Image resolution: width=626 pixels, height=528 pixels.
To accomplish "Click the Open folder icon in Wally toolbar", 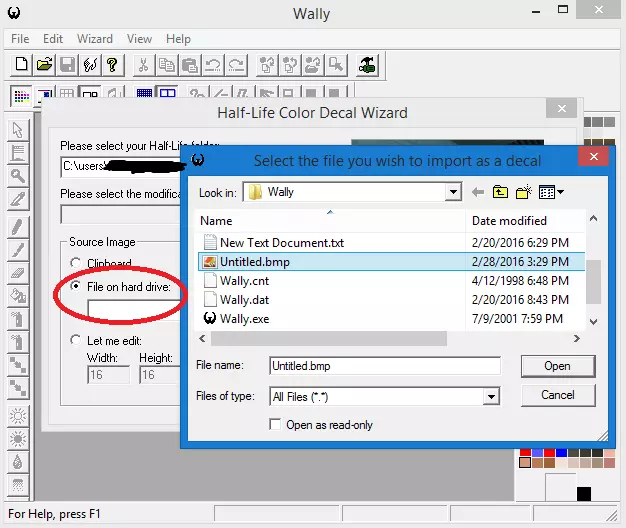I will [x=44, y=65].
